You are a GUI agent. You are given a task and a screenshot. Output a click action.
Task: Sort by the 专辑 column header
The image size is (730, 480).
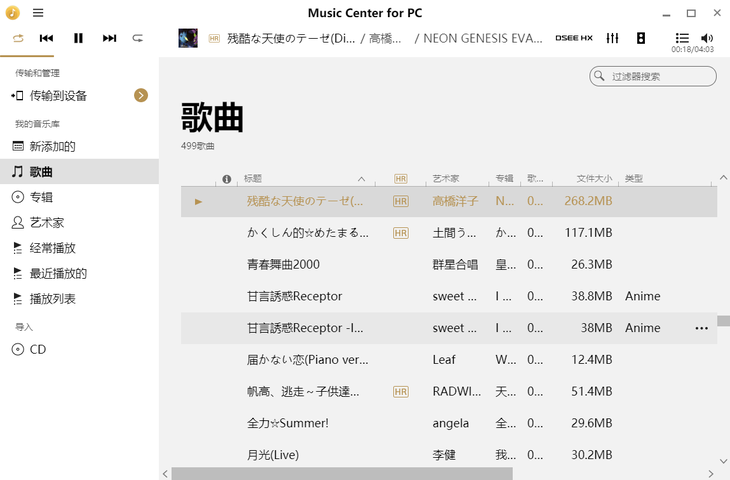click(504, 178)
